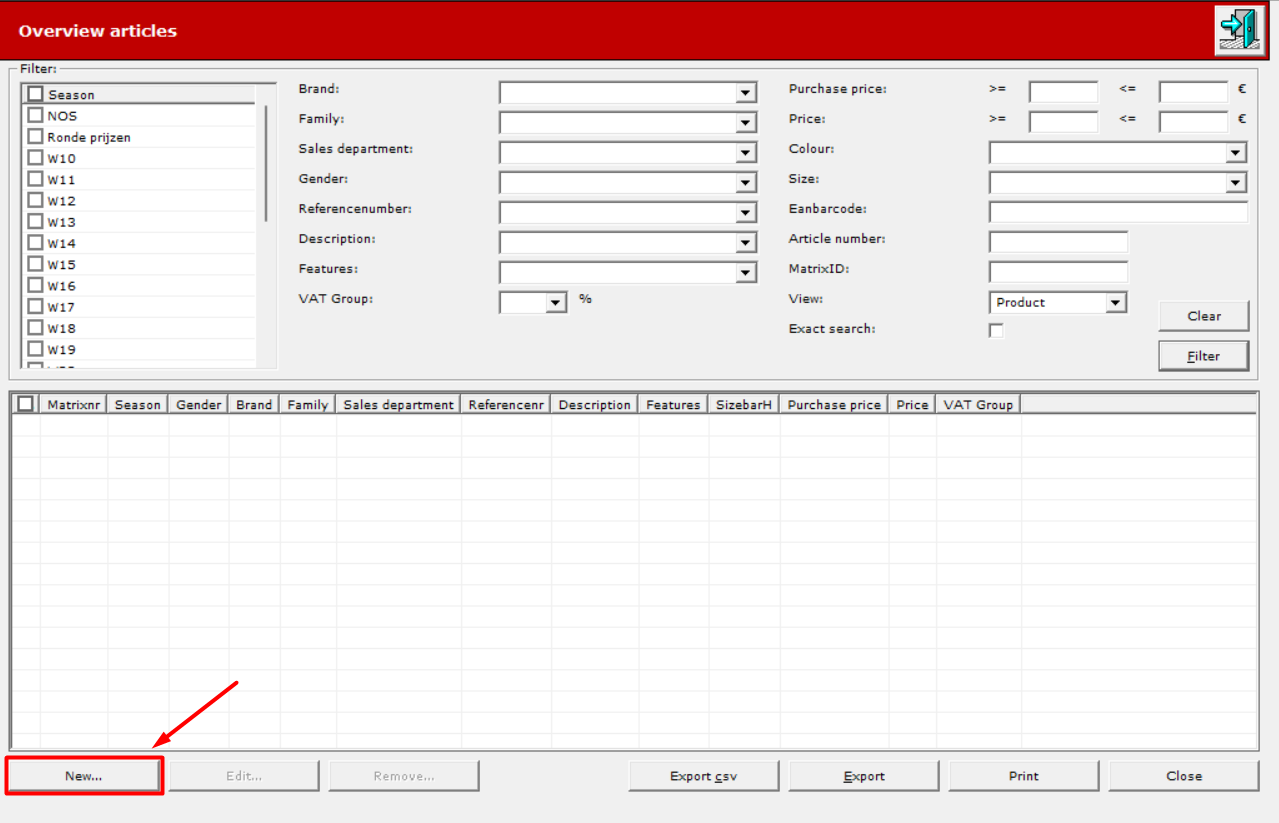
Task: Click the Brand column header
Action: pyautogui.click(x=254, y=404)
